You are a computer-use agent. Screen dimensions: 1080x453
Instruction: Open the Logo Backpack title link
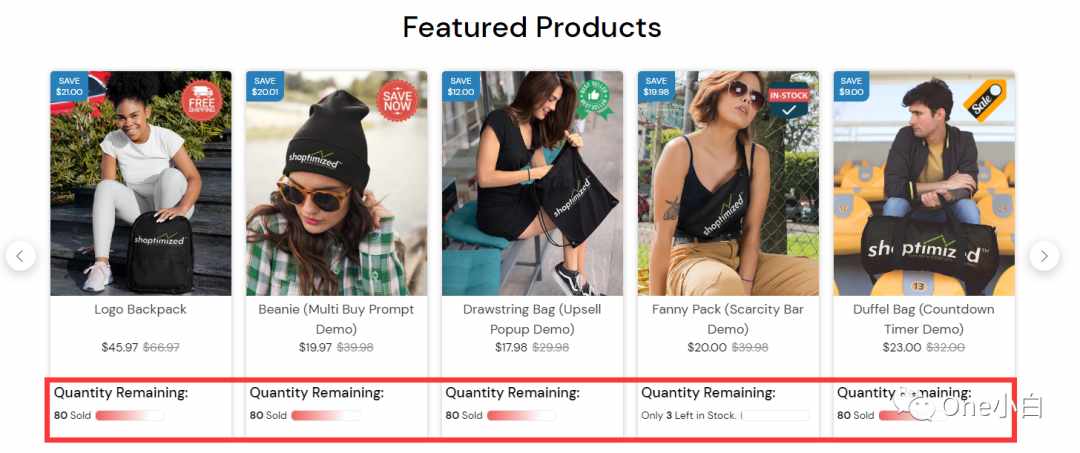(x=141, y=310)
